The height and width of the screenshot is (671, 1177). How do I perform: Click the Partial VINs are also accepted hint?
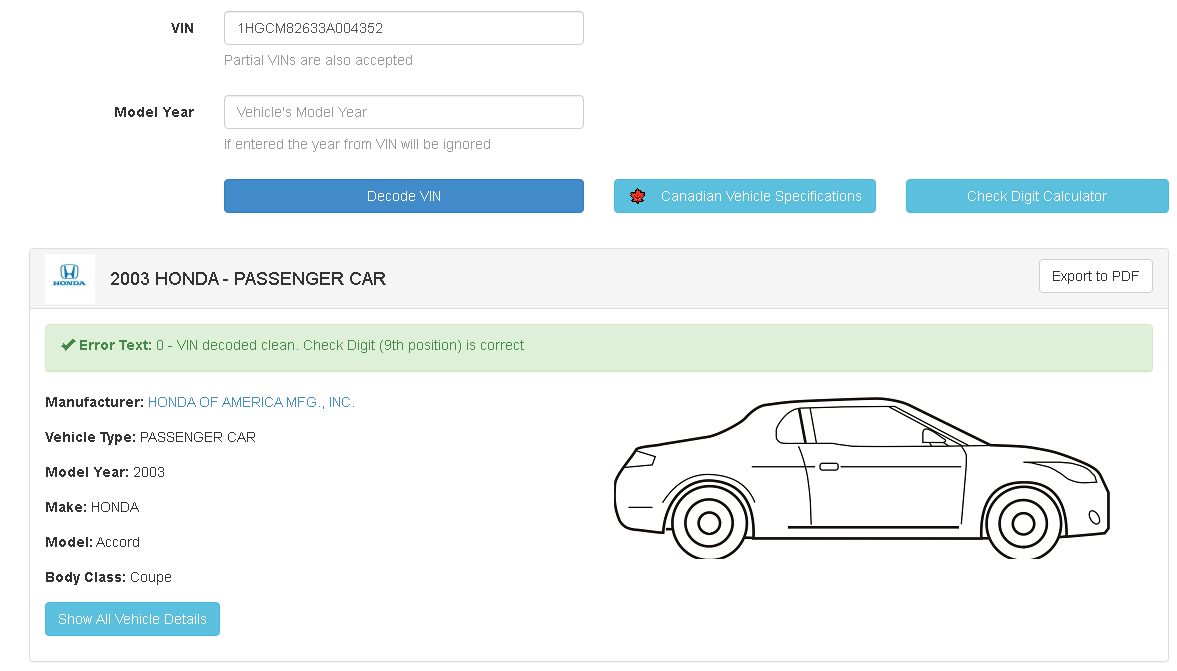[x=318, y=60]
